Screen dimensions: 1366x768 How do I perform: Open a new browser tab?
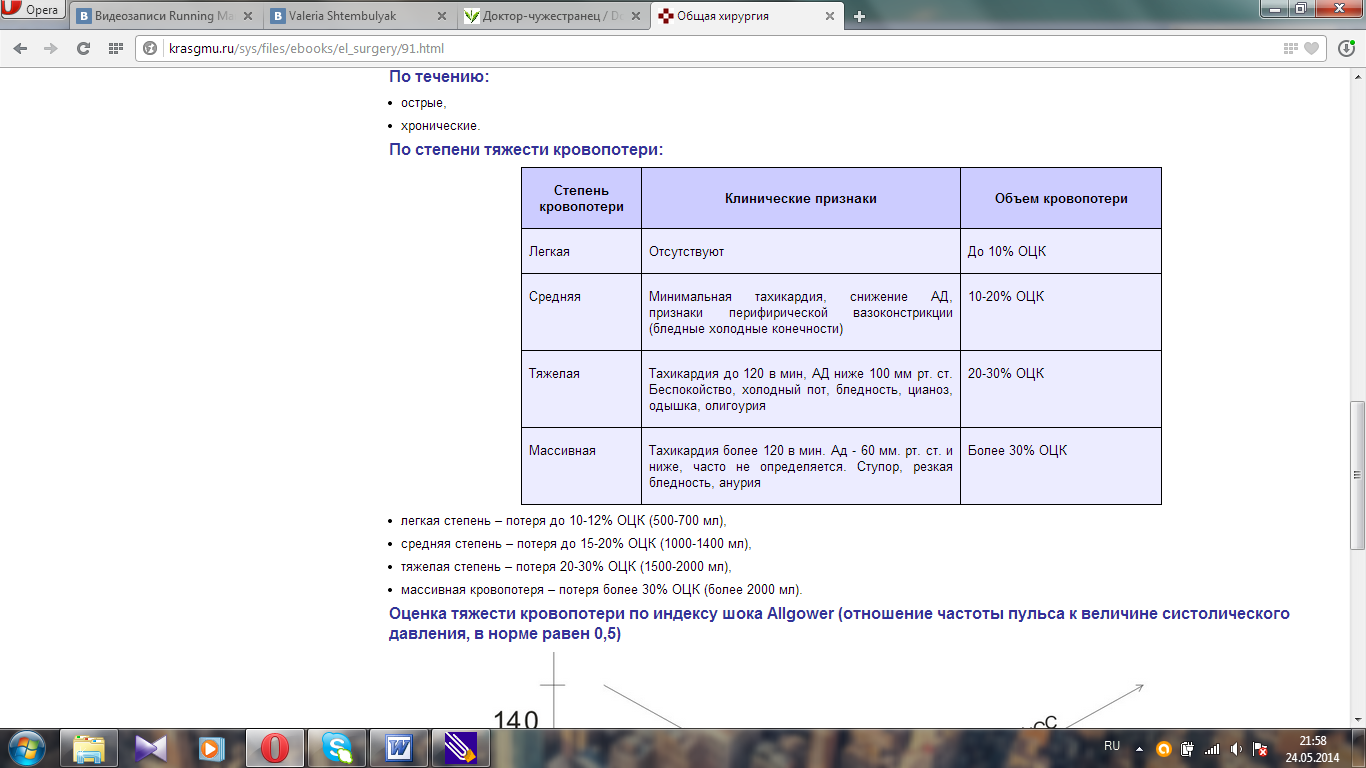859,16
